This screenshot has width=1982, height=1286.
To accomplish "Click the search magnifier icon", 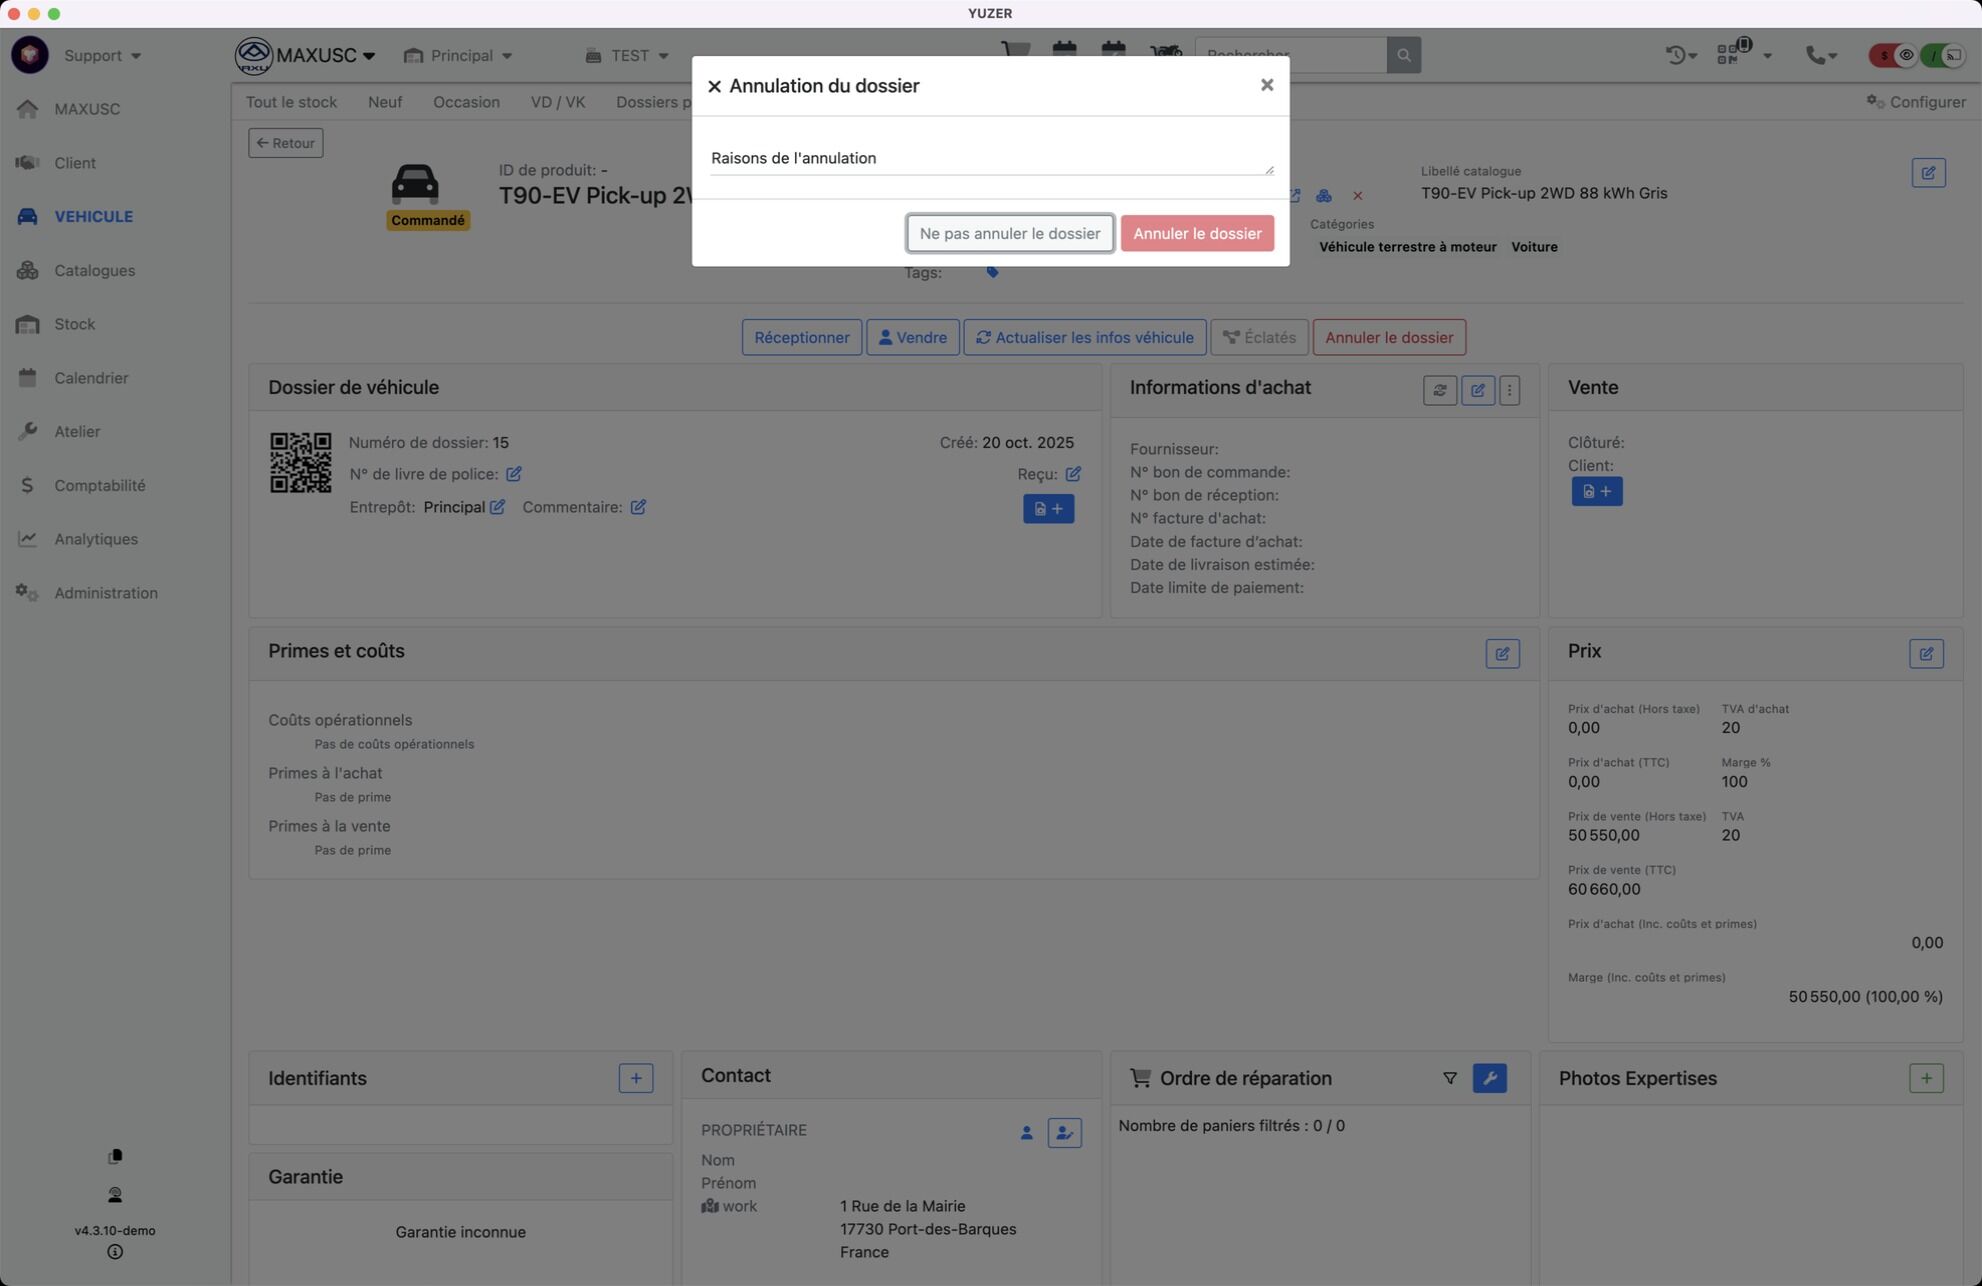I will [1403, 55].
